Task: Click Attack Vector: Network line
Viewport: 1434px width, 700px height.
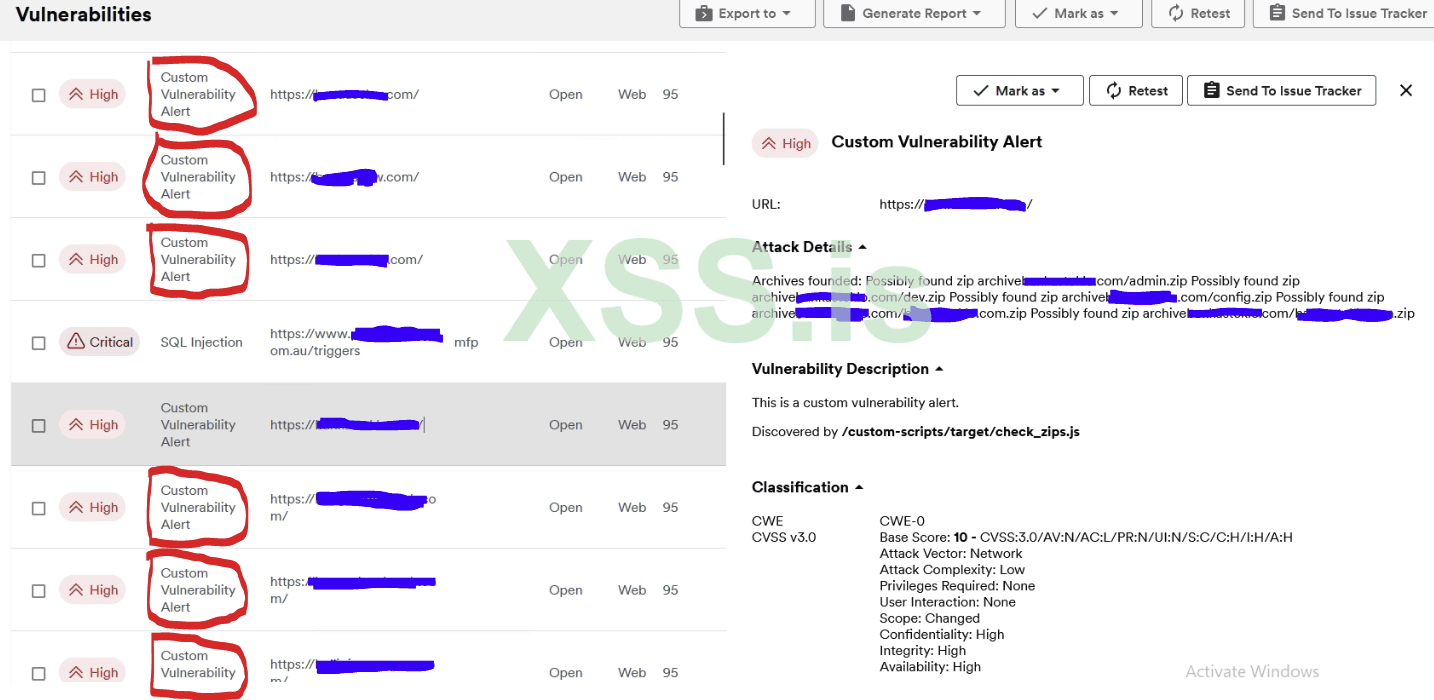Action: (x=951, y=553)
